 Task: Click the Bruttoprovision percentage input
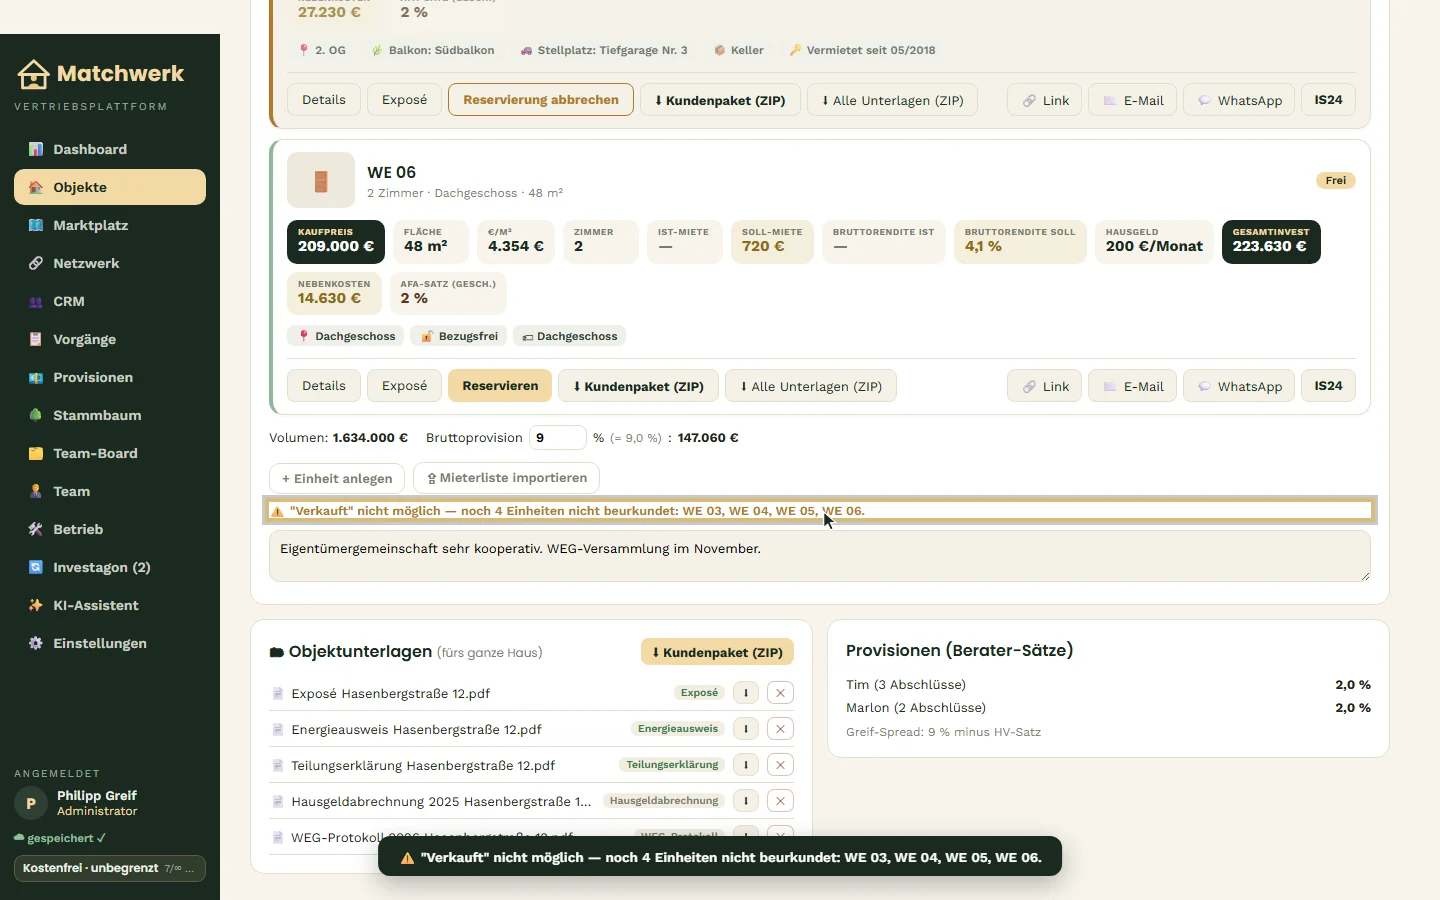(x=558, y=438)
